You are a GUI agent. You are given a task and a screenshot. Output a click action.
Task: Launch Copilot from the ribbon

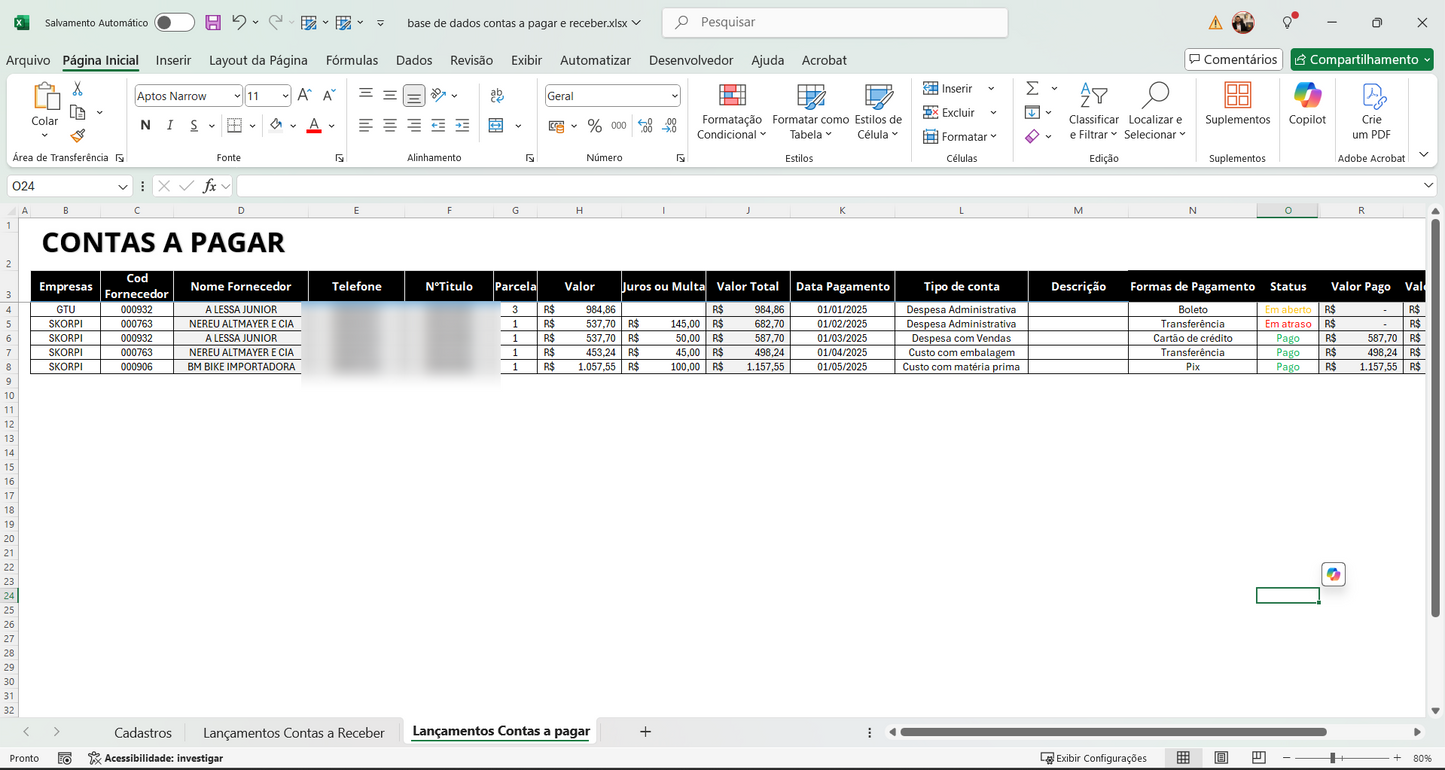click(x=1306, y=105)
